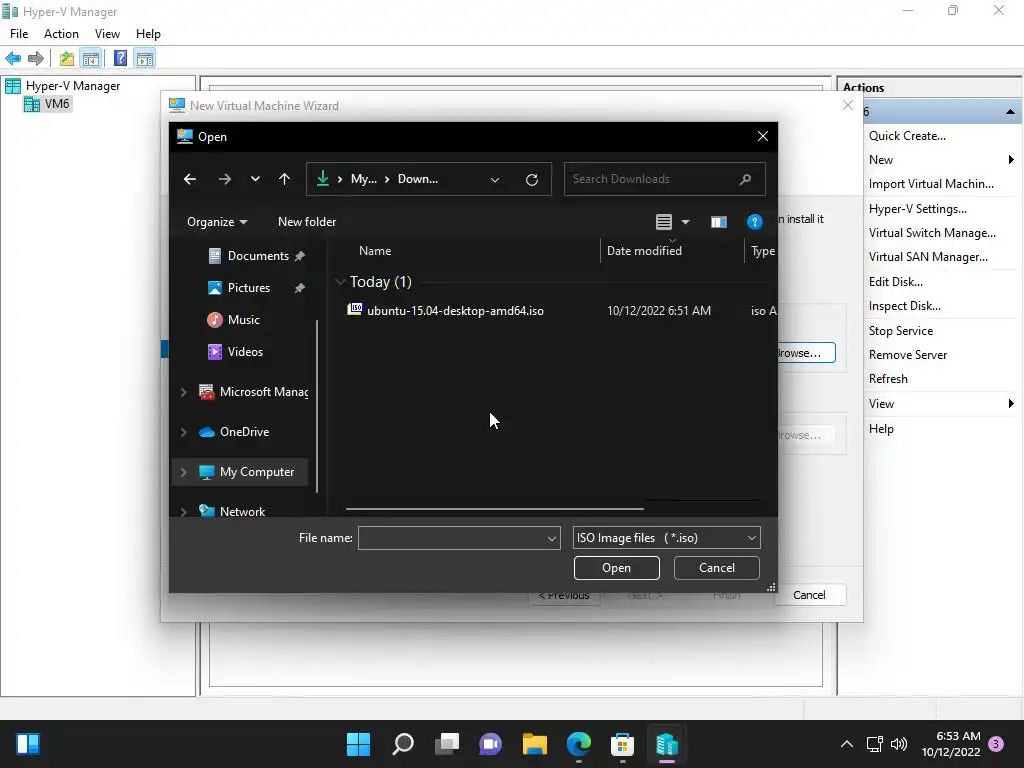Open the View submenu in Actions pane

pos(940,404)
